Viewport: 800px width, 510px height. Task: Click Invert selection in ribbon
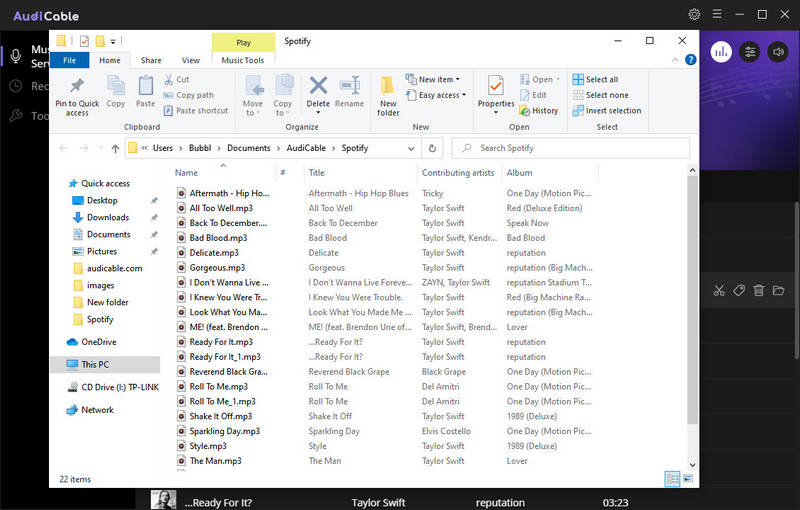coord(607,111)
